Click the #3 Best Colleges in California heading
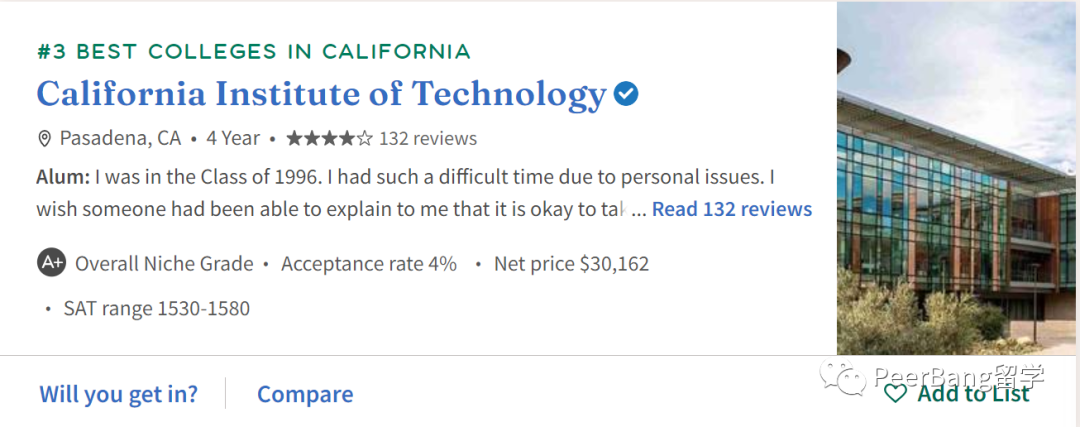The height and width of the screenshot is (427, 1080). [x=253, y=51]
